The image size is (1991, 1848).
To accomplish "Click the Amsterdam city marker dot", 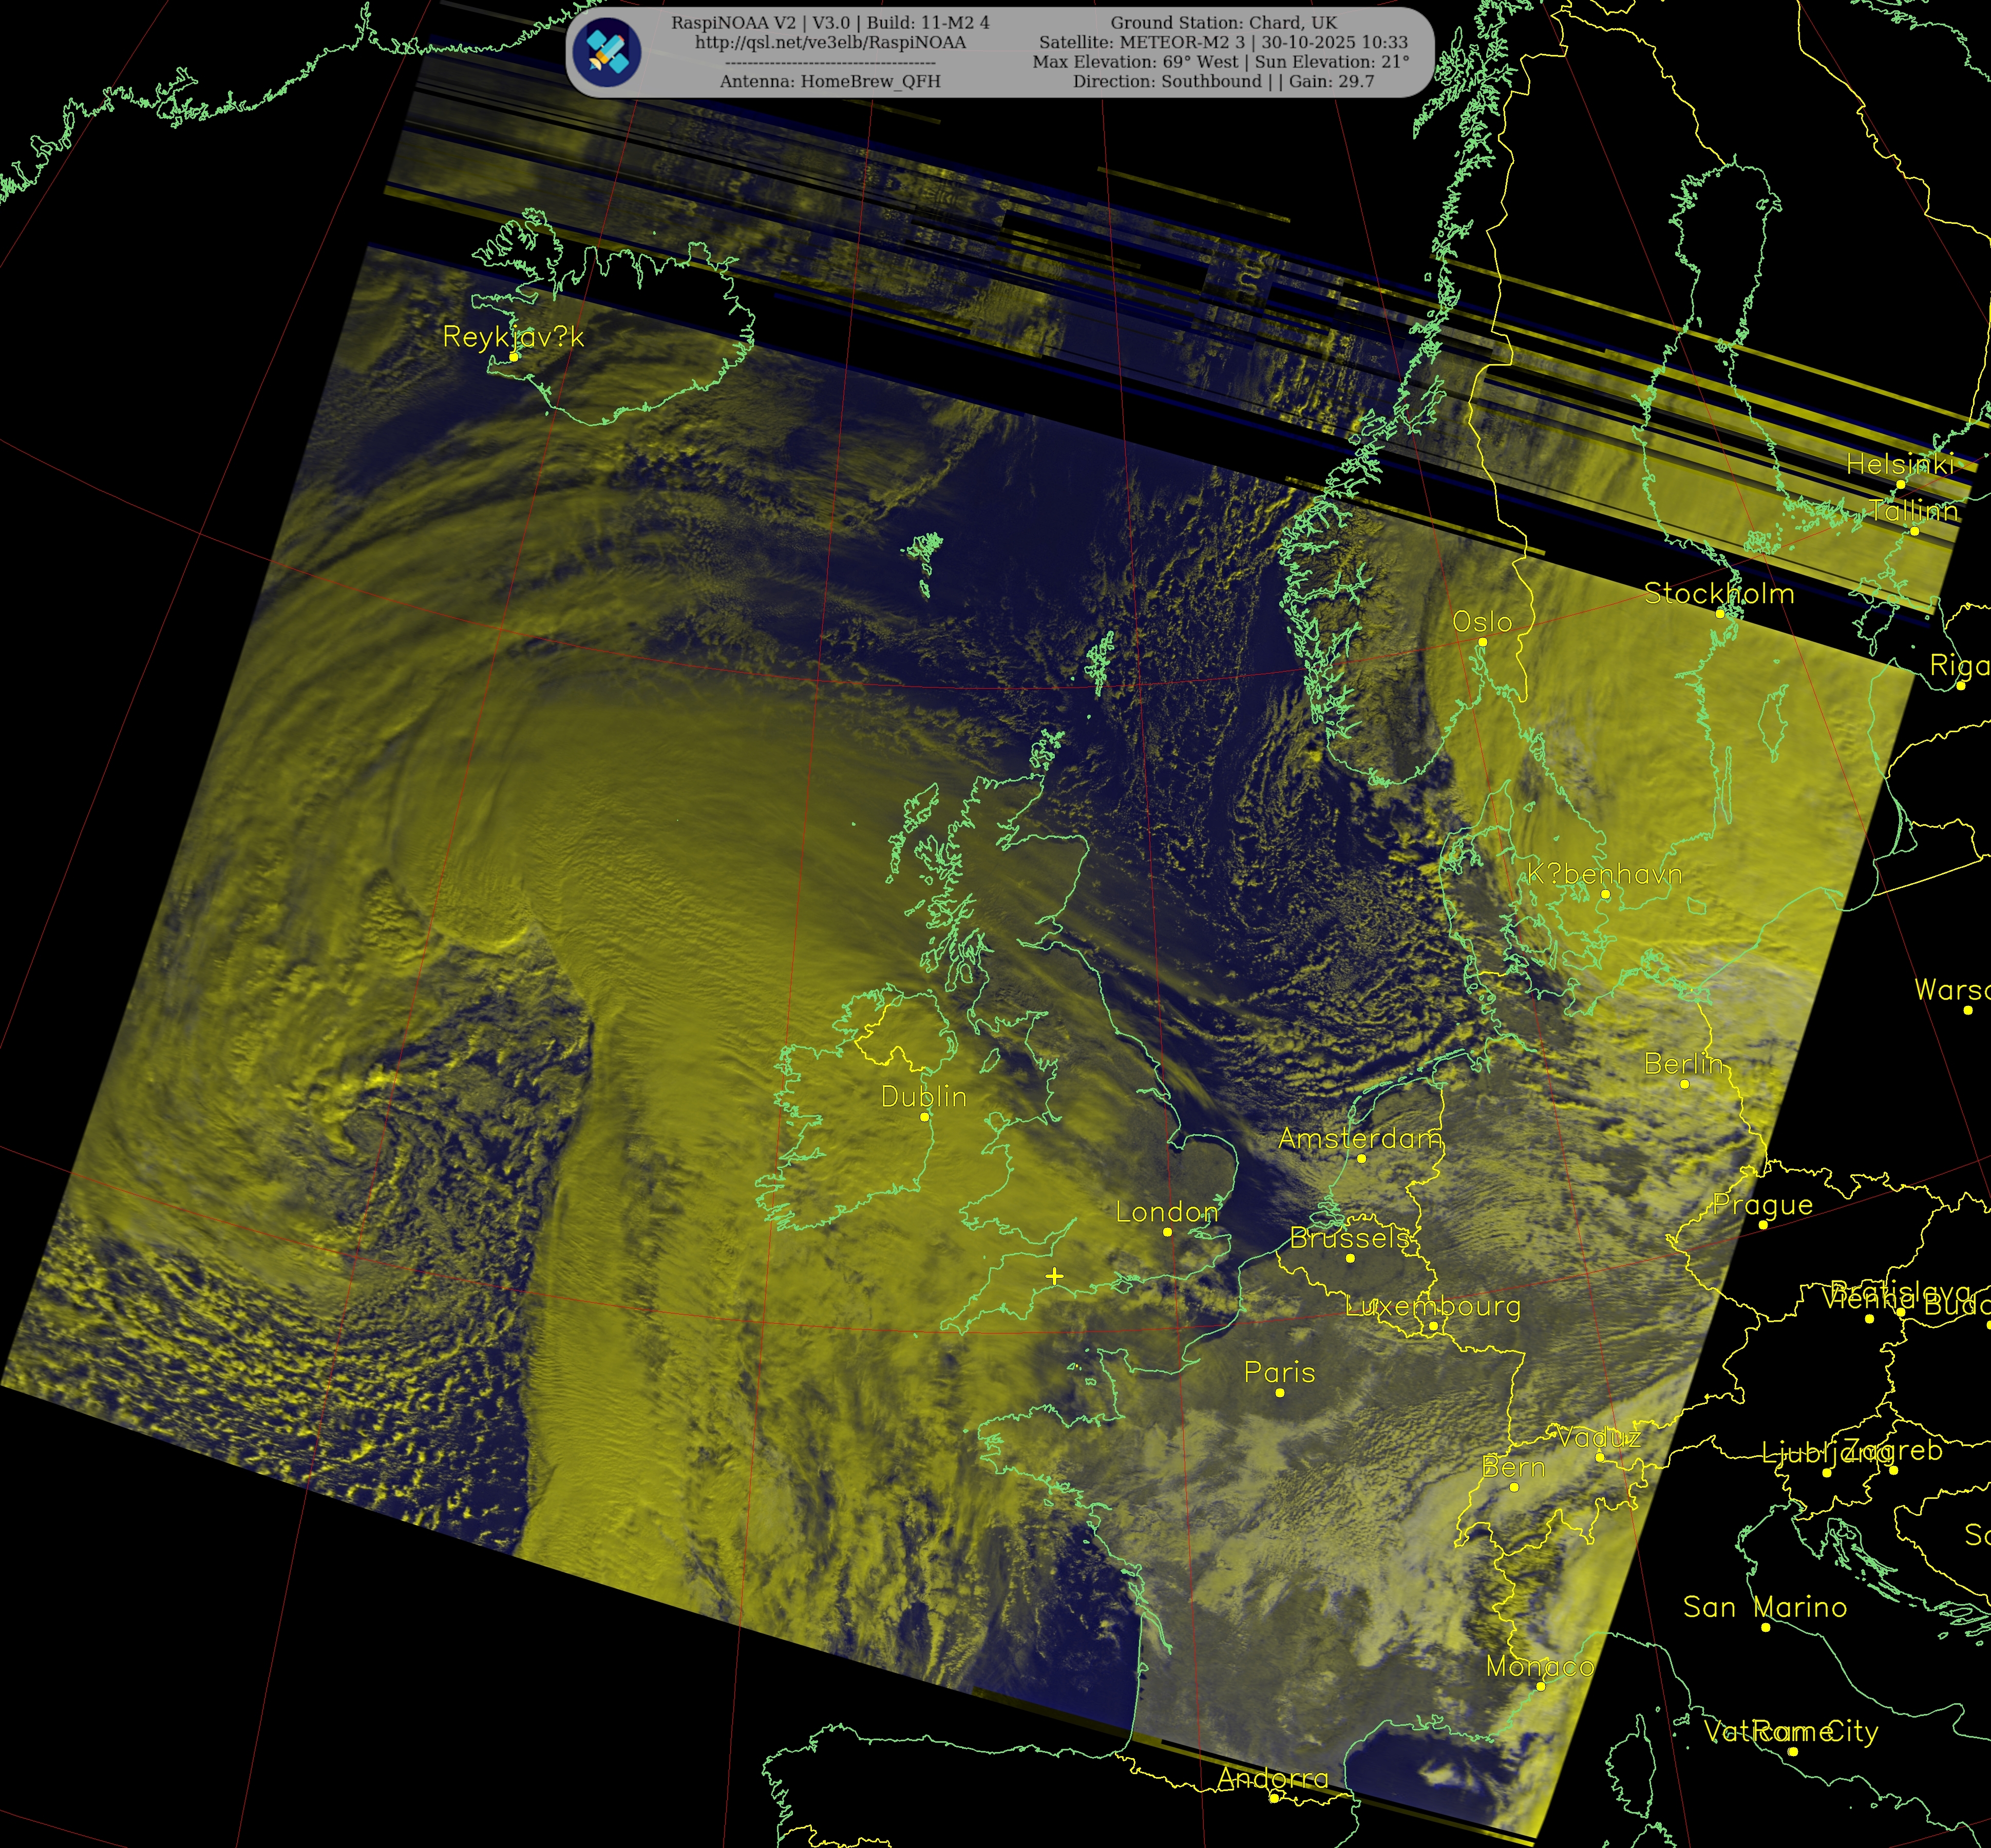I will click(x=1361, y=1159).
